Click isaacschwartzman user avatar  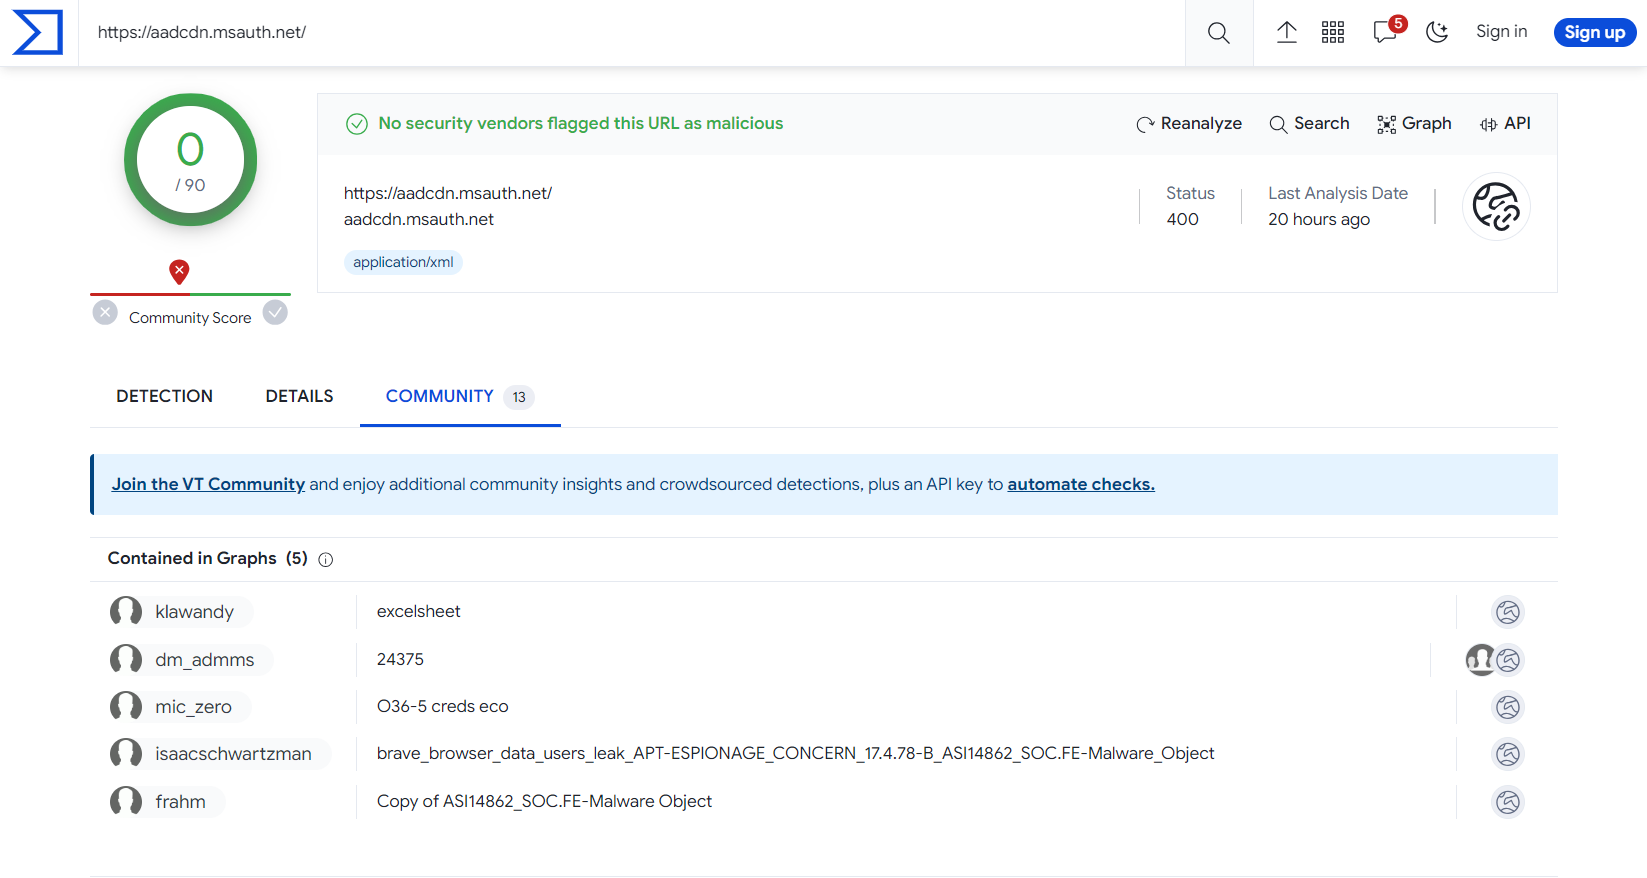click(x=126, y=753)
